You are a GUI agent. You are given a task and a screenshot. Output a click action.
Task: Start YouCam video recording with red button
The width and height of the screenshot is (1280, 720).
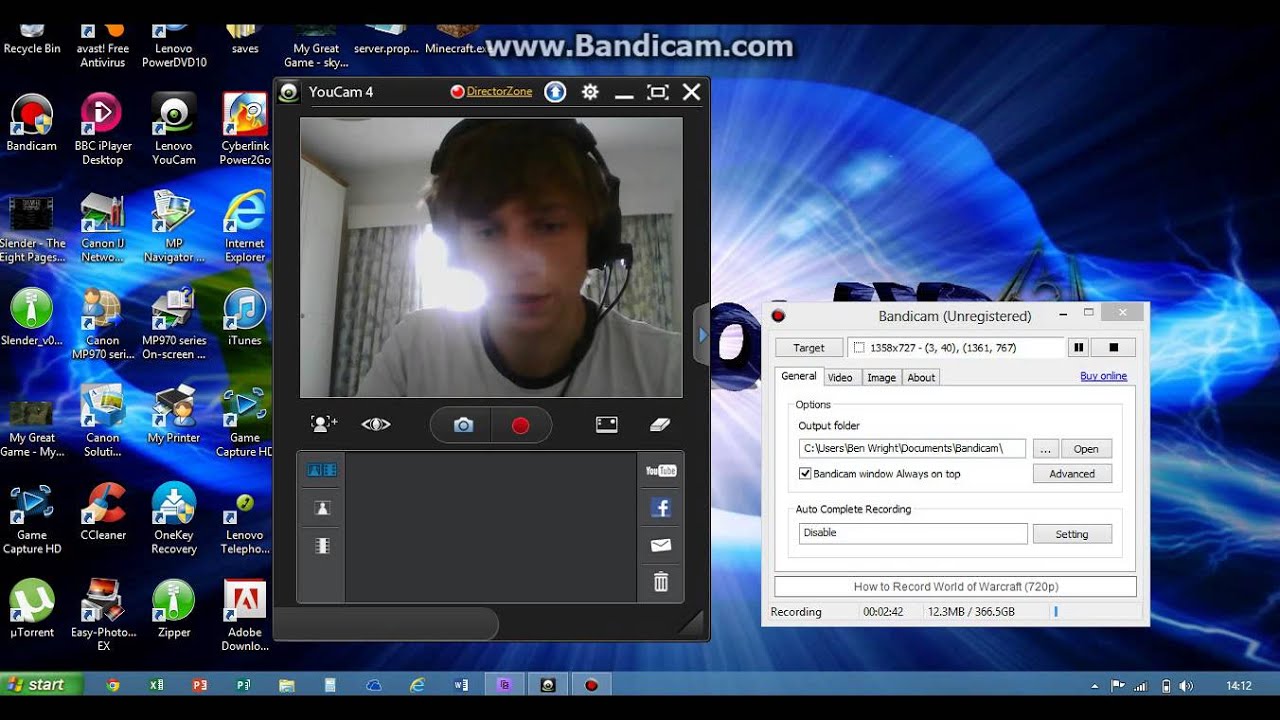[520, 425]
